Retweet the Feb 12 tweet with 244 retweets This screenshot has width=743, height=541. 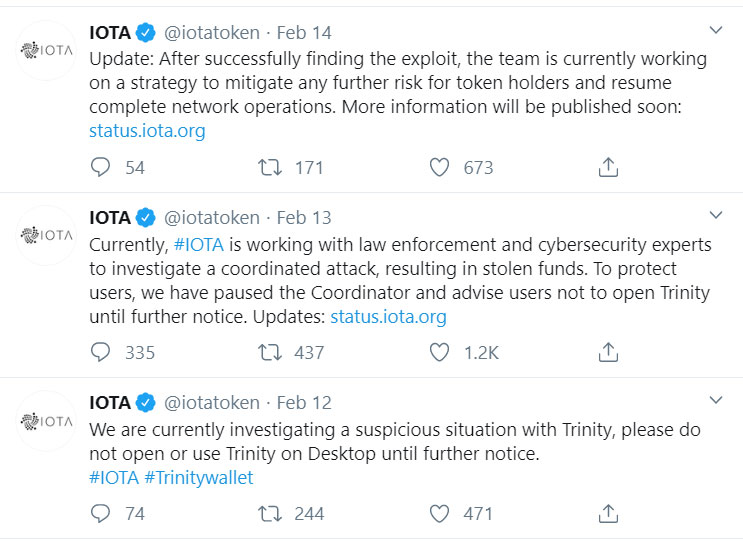coord(270,513)
